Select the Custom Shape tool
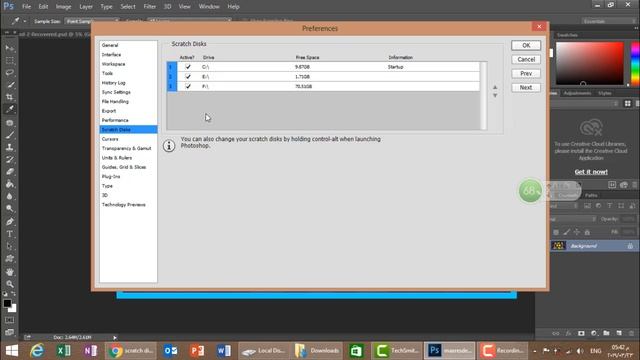This screenshot has height=360, width=640. [x=9, y=258]
